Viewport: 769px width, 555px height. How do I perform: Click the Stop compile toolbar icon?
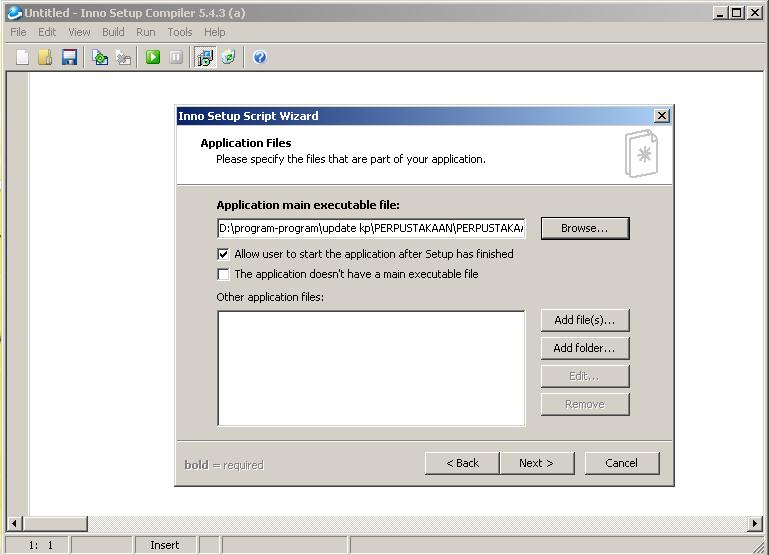[x=124, y=57]
